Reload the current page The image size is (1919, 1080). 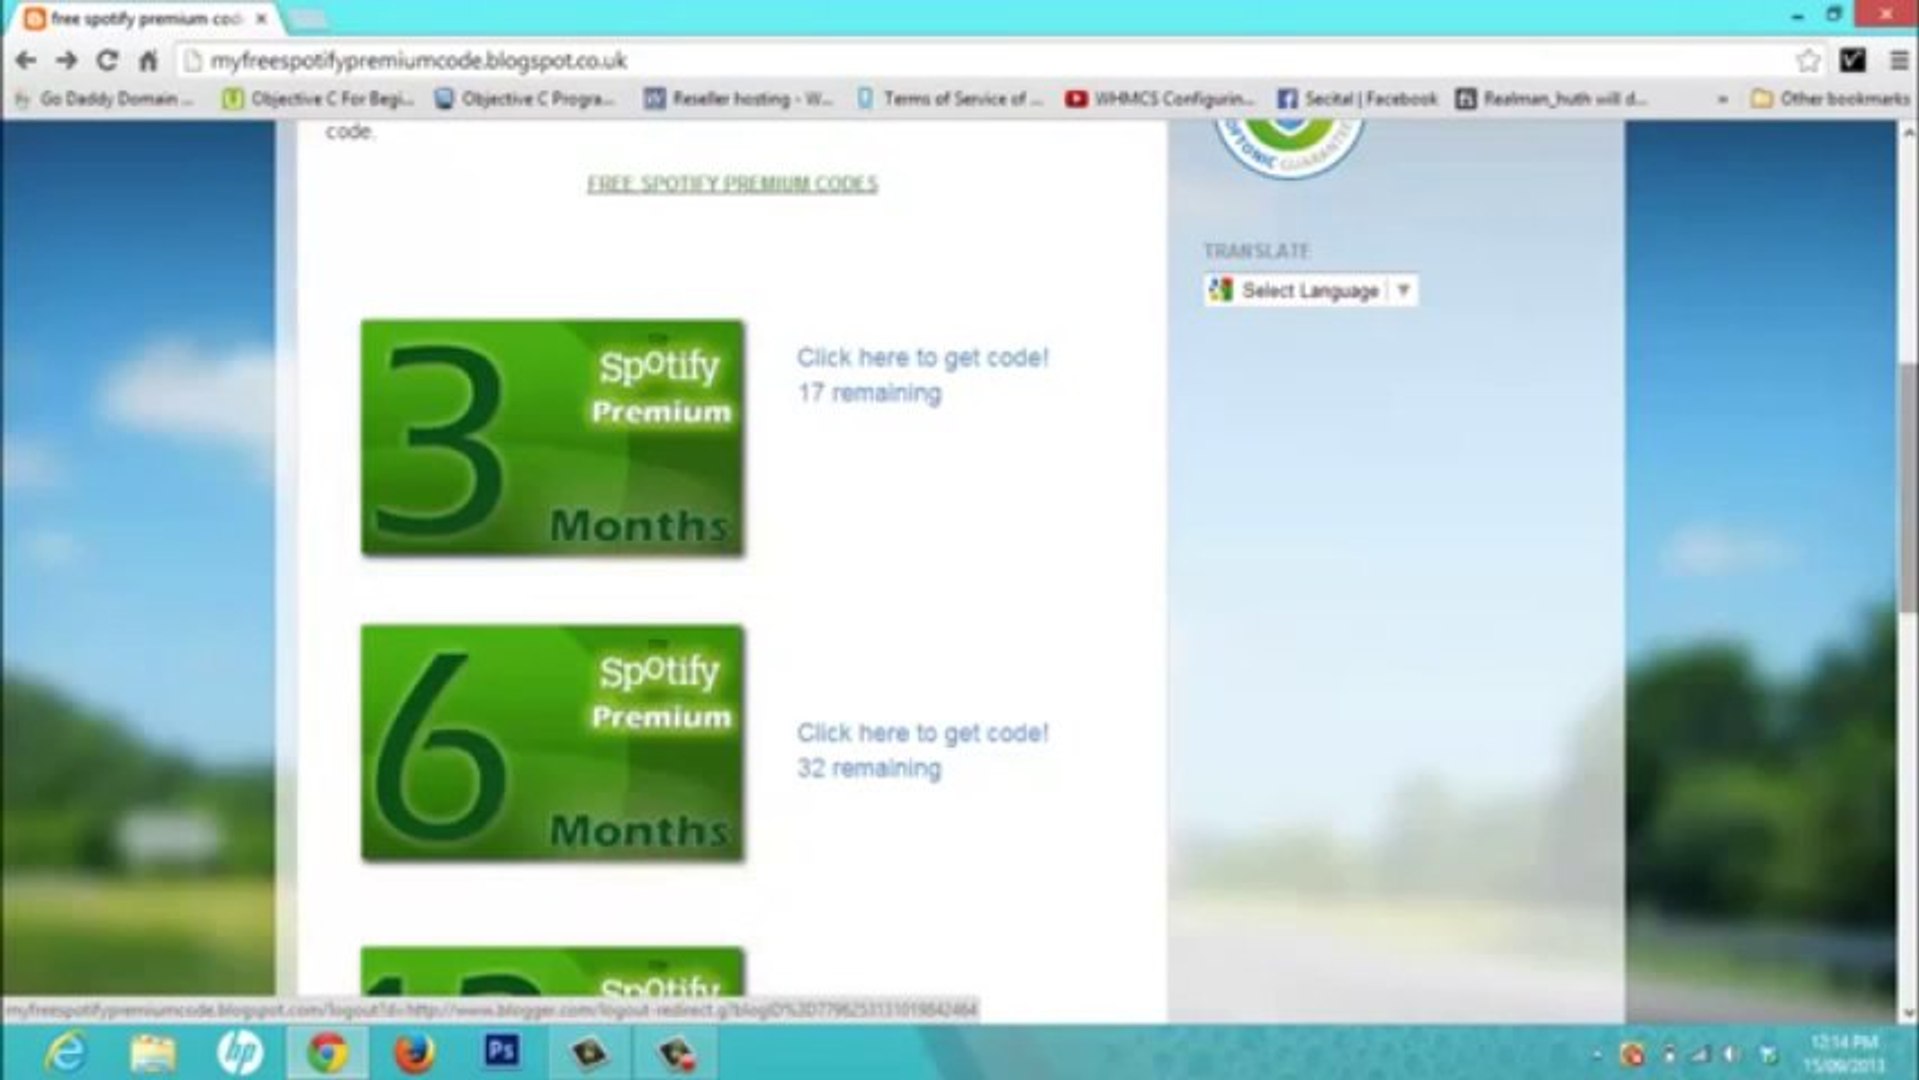tap(107, 61)
